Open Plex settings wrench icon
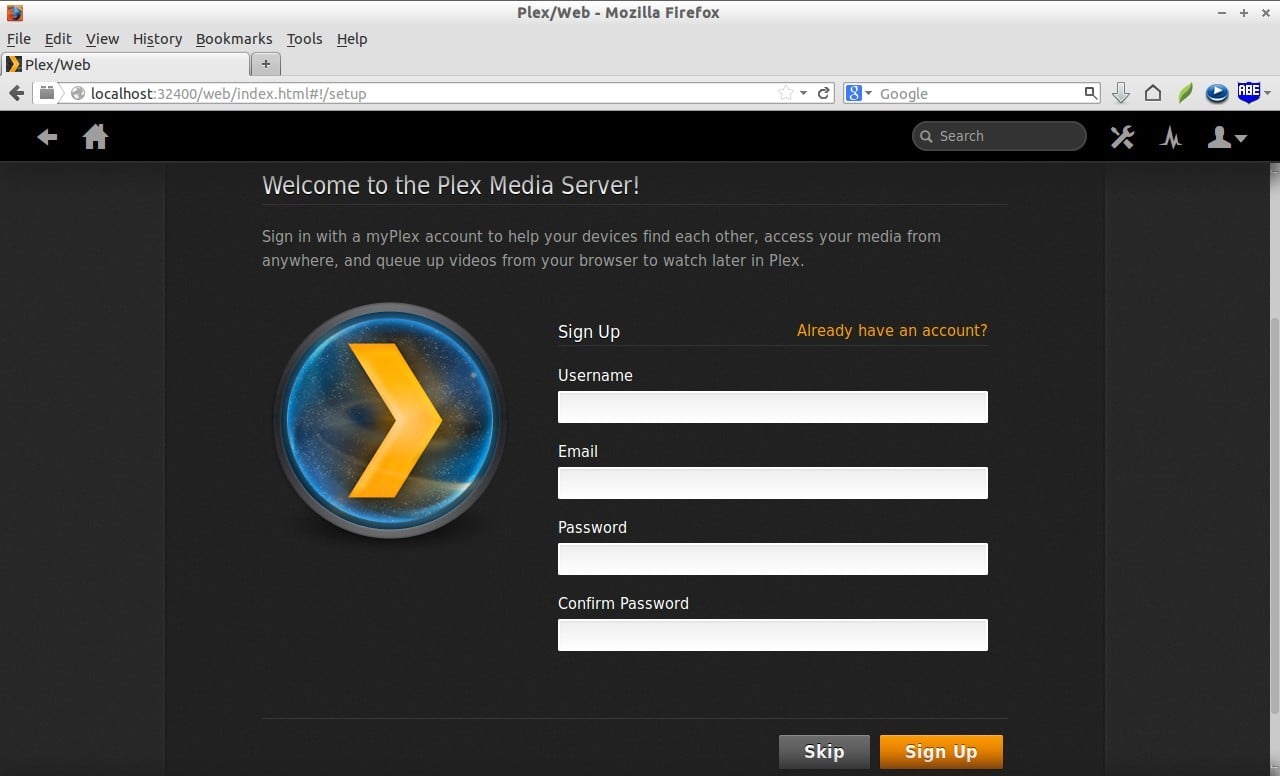 point(1122,137)
